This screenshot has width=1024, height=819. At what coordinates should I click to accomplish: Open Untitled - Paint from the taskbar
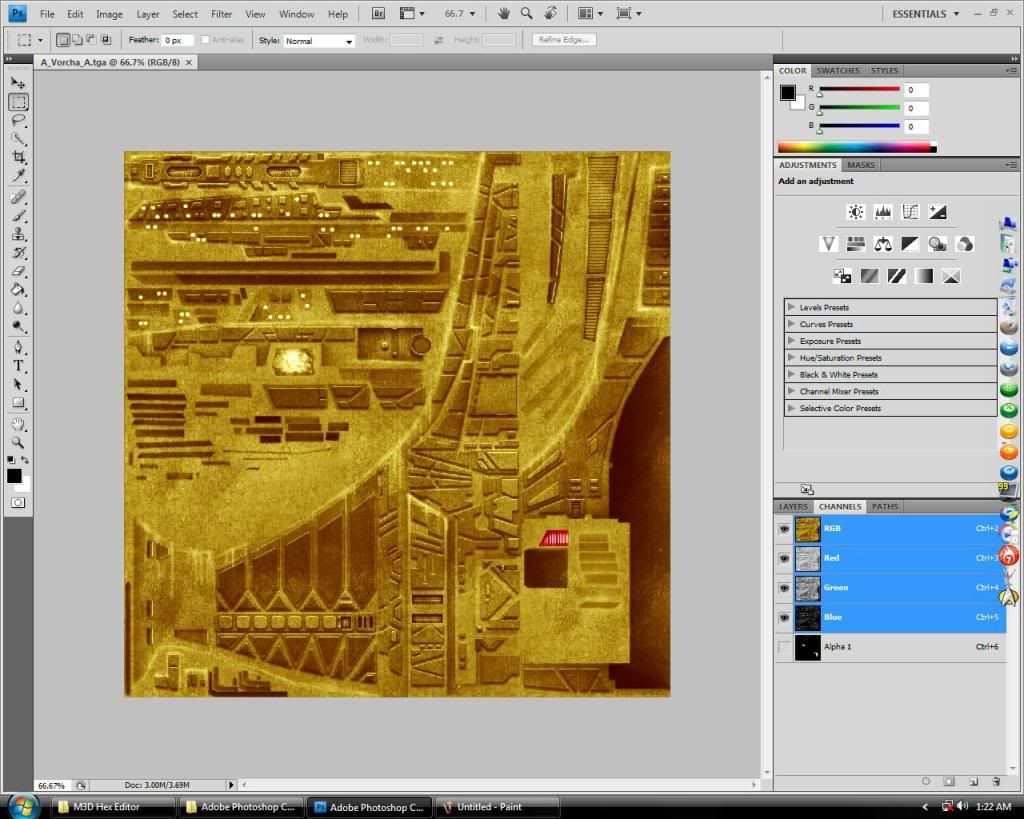tap(497, 807)
